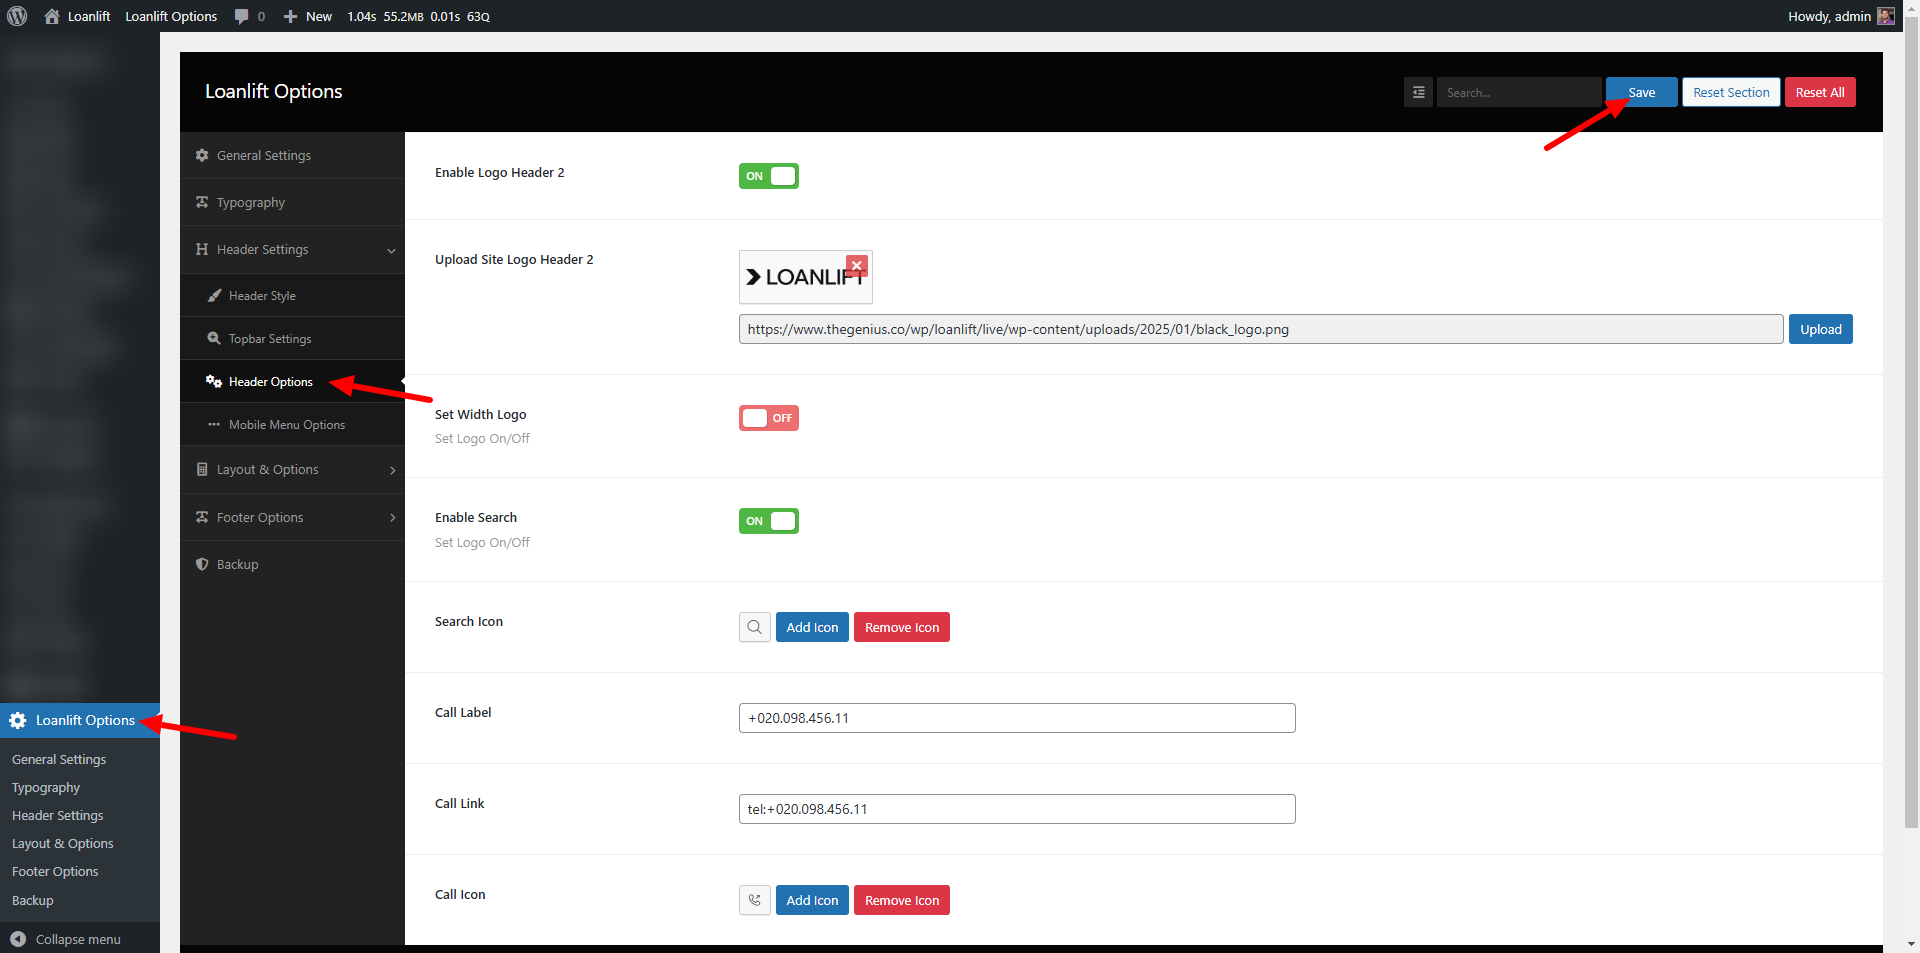
Task: Click the Collapse menu arrow icon
Action: pos(18,939)
